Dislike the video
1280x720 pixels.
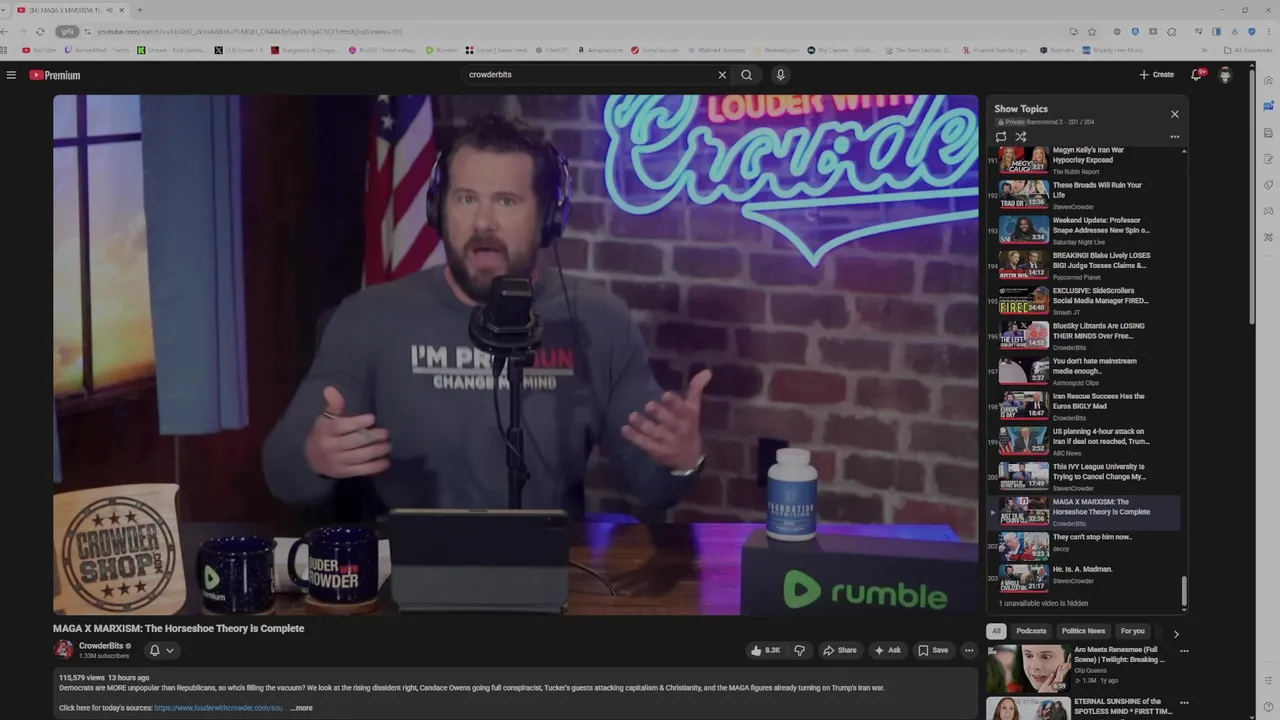coord(799,650)
